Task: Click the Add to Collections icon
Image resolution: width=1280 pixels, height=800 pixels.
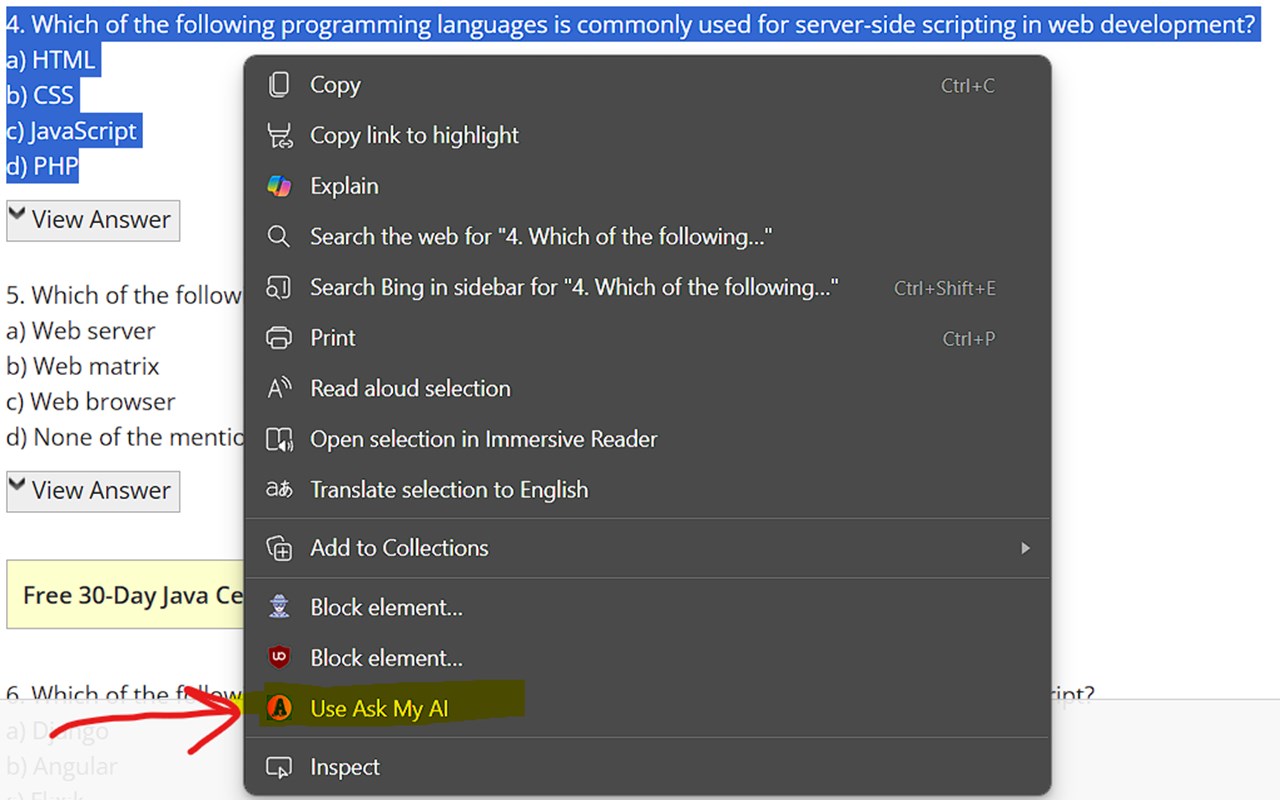Action: click(279, 548)
